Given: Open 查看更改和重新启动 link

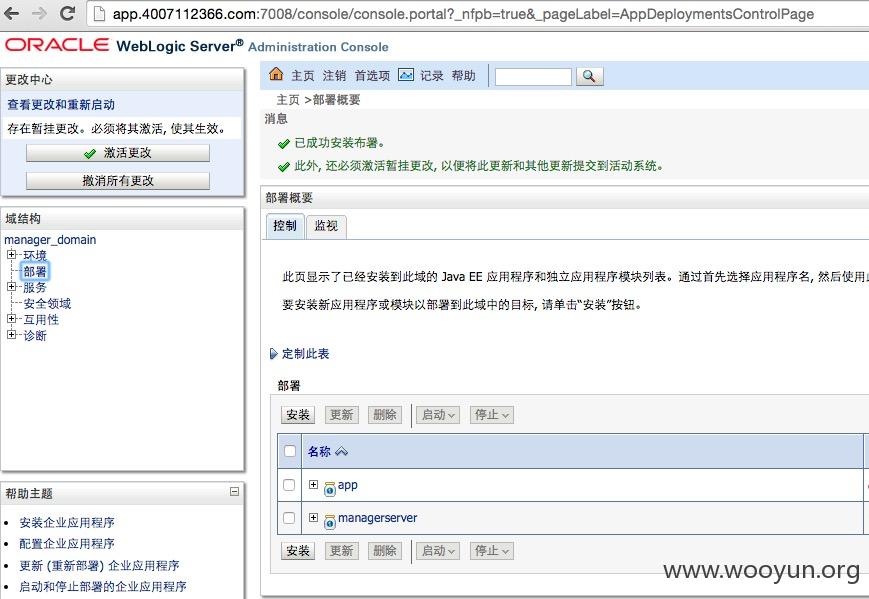Looking at the screenshot, I should (x=61, y=105).
